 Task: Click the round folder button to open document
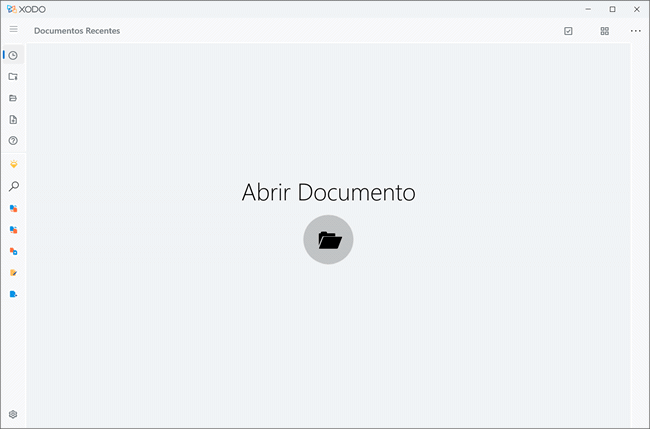pyautogui.click(x=328, y=240)
